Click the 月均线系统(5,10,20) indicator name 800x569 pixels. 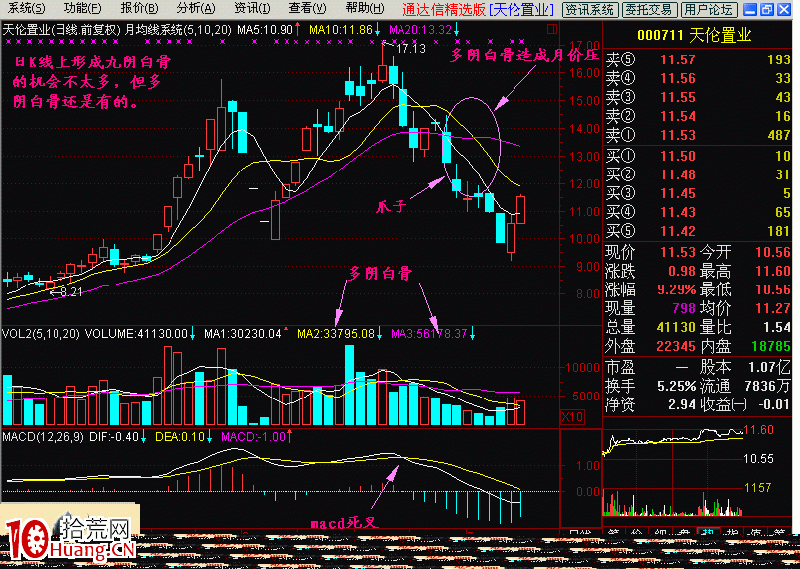pos(178,30)
